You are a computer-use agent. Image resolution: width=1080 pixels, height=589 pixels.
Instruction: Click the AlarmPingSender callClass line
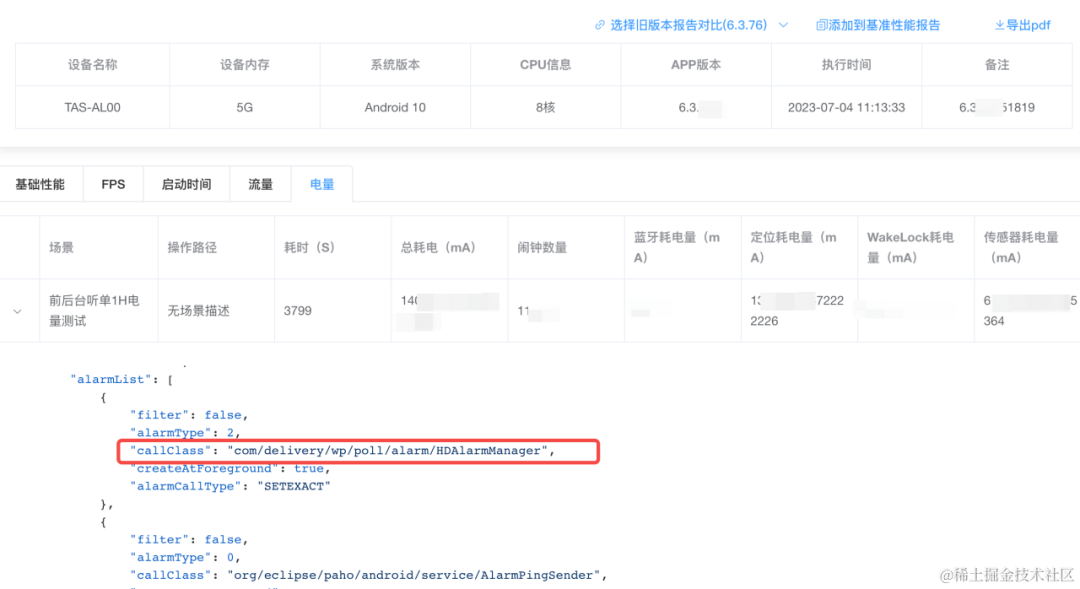(368, 575)
